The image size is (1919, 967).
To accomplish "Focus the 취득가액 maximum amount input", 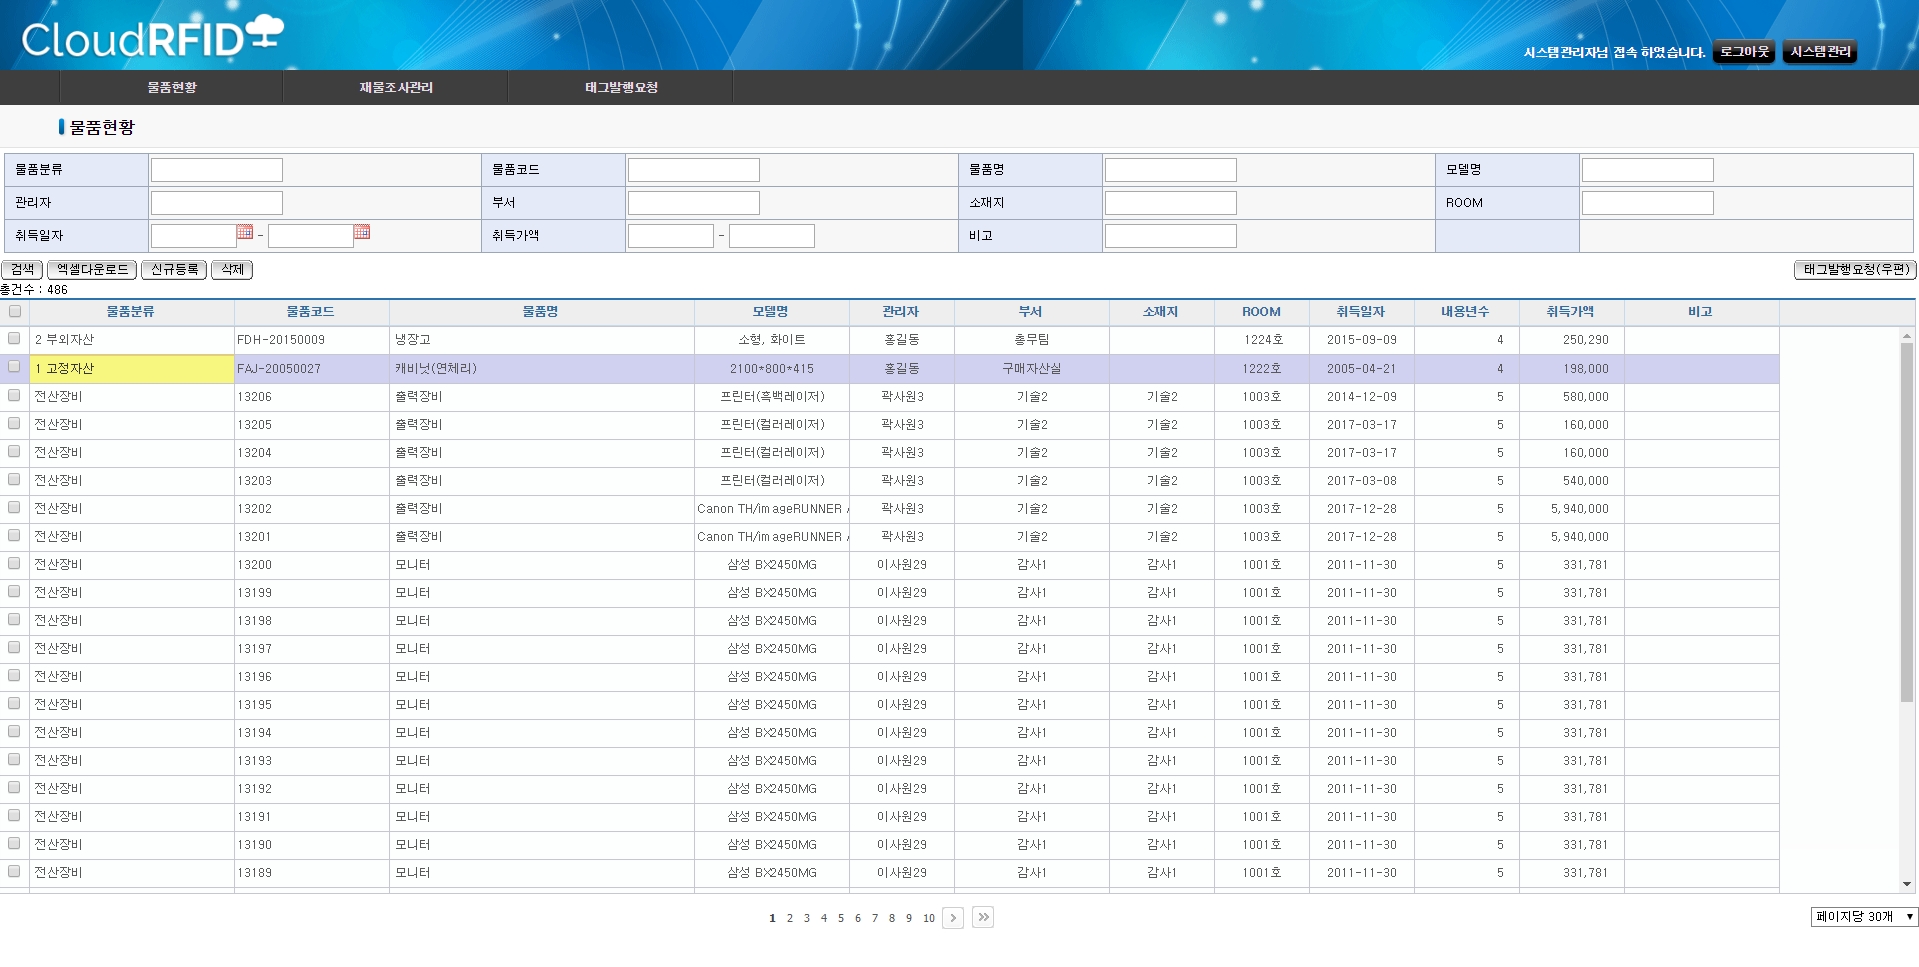I will [x=772, y=236].
